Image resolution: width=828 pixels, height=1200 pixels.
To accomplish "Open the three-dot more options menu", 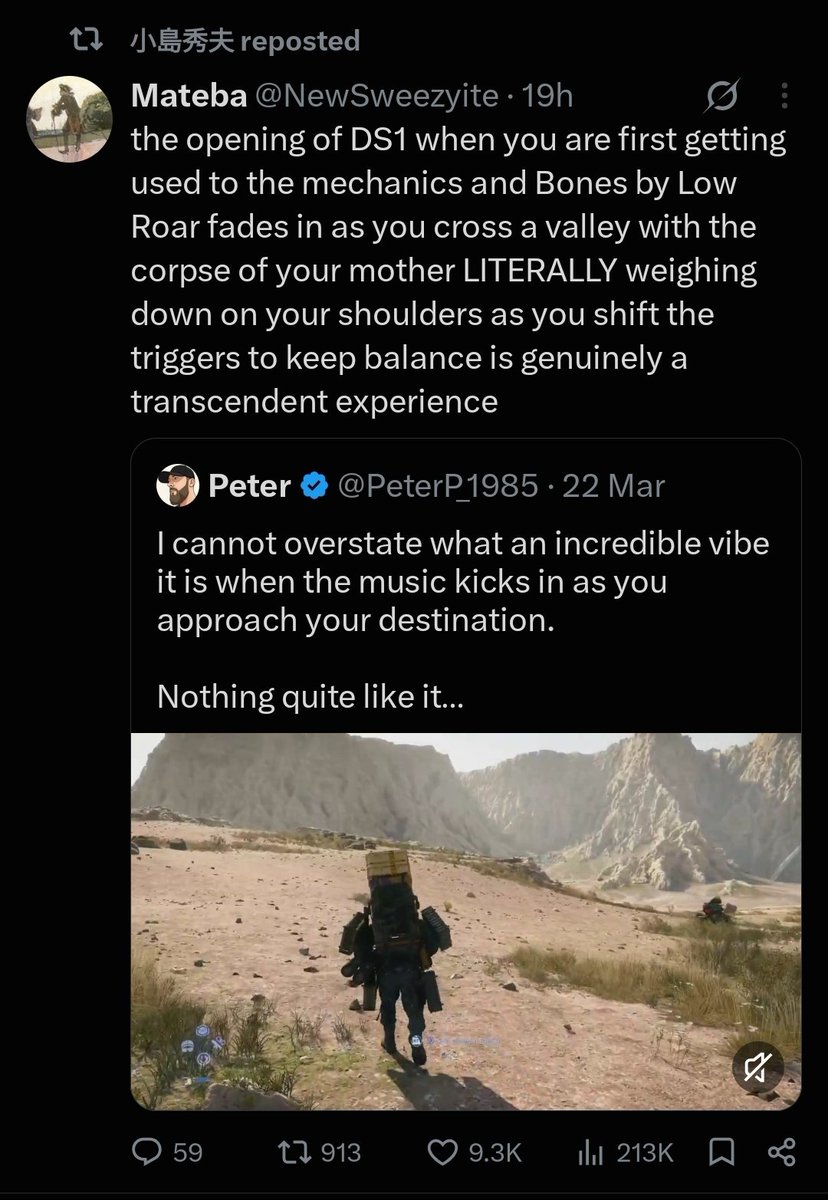I will pyautogui.click(x=783, y=96).
